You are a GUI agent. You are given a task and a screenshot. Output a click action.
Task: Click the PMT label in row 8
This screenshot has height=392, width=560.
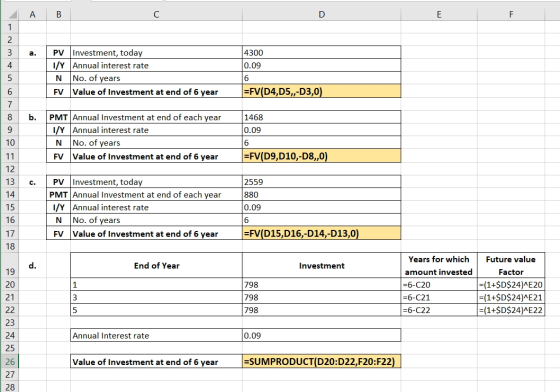(x=59, y=117)
